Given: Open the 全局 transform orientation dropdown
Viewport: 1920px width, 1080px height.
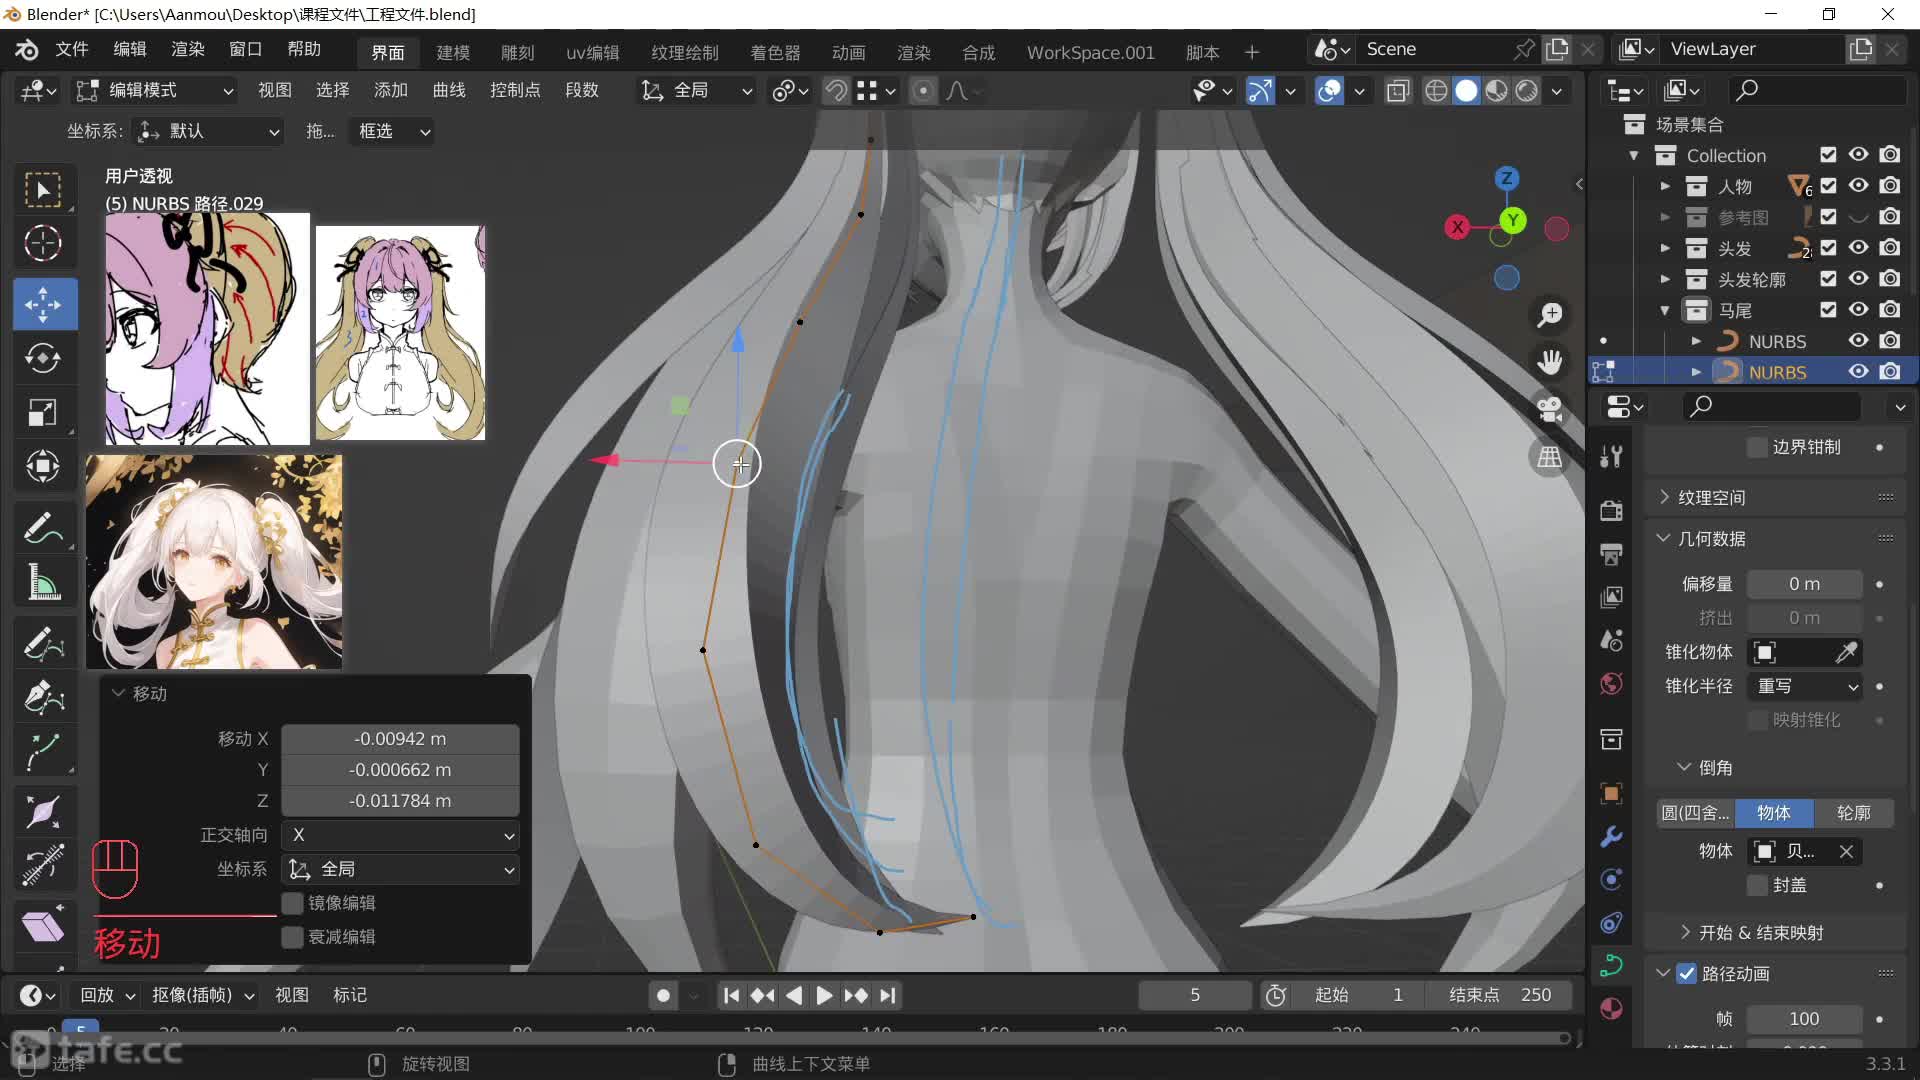Looking at the screenshot, I should [x=696, y=91].
